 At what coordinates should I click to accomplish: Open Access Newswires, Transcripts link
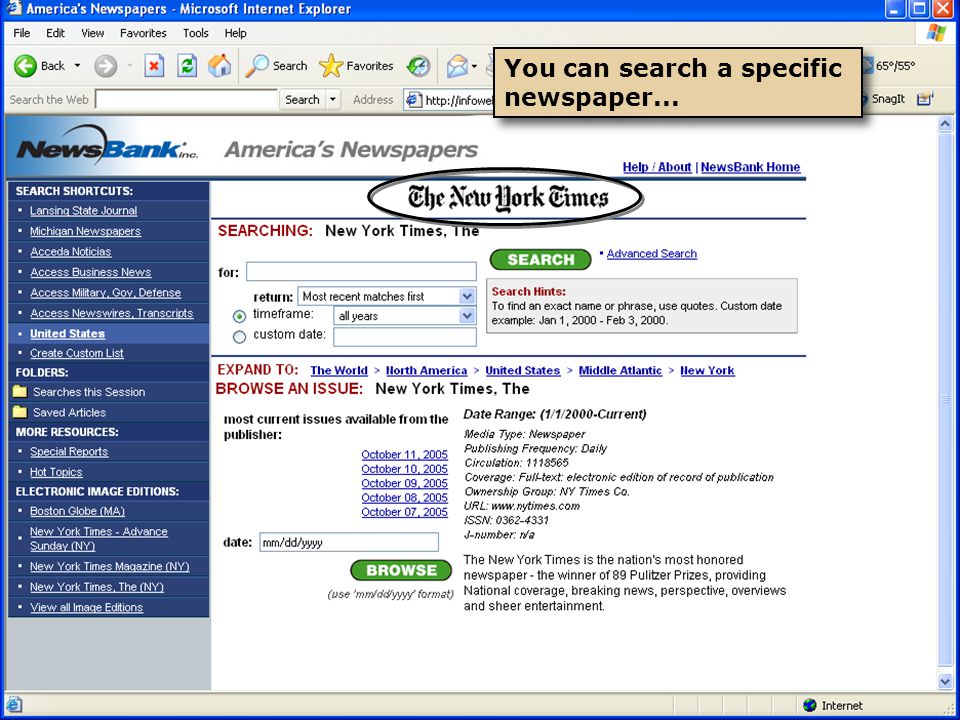point(111,313)
